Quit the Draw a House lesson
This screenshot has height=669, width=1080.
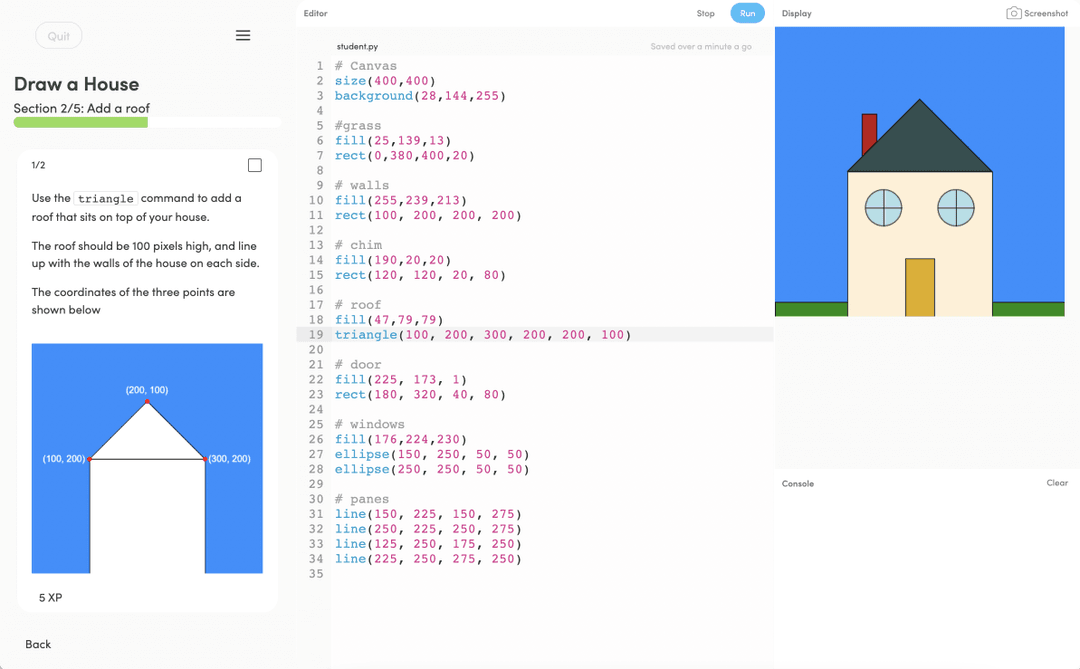(x=58, y=35)
